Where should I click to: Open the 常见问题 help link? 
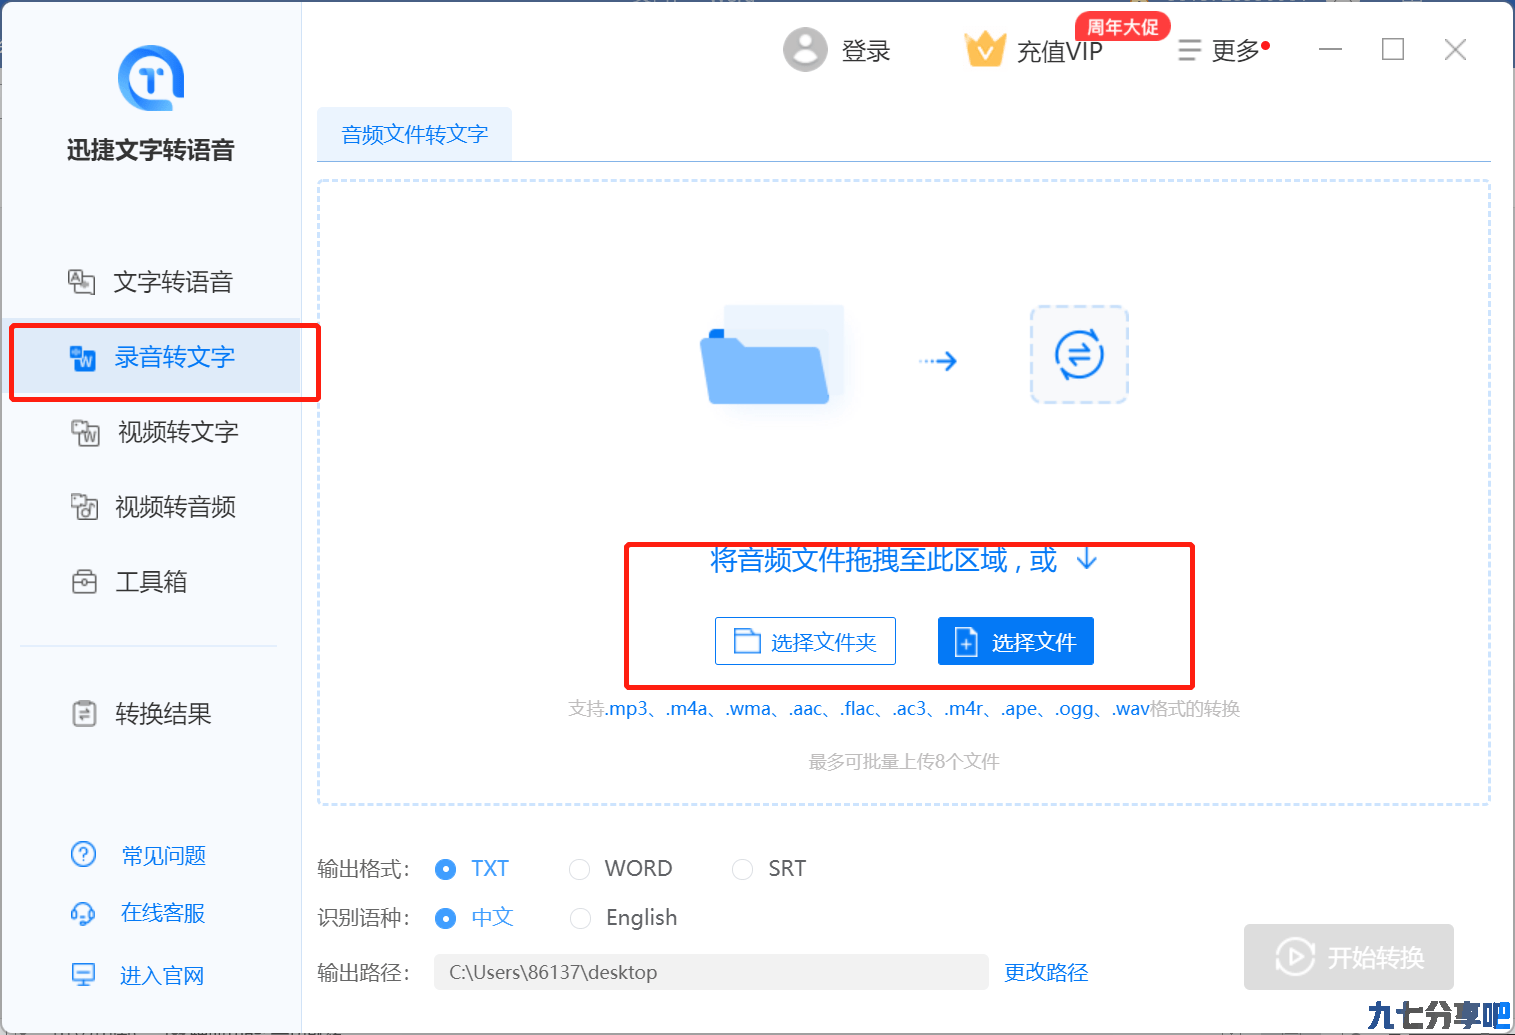164,855
